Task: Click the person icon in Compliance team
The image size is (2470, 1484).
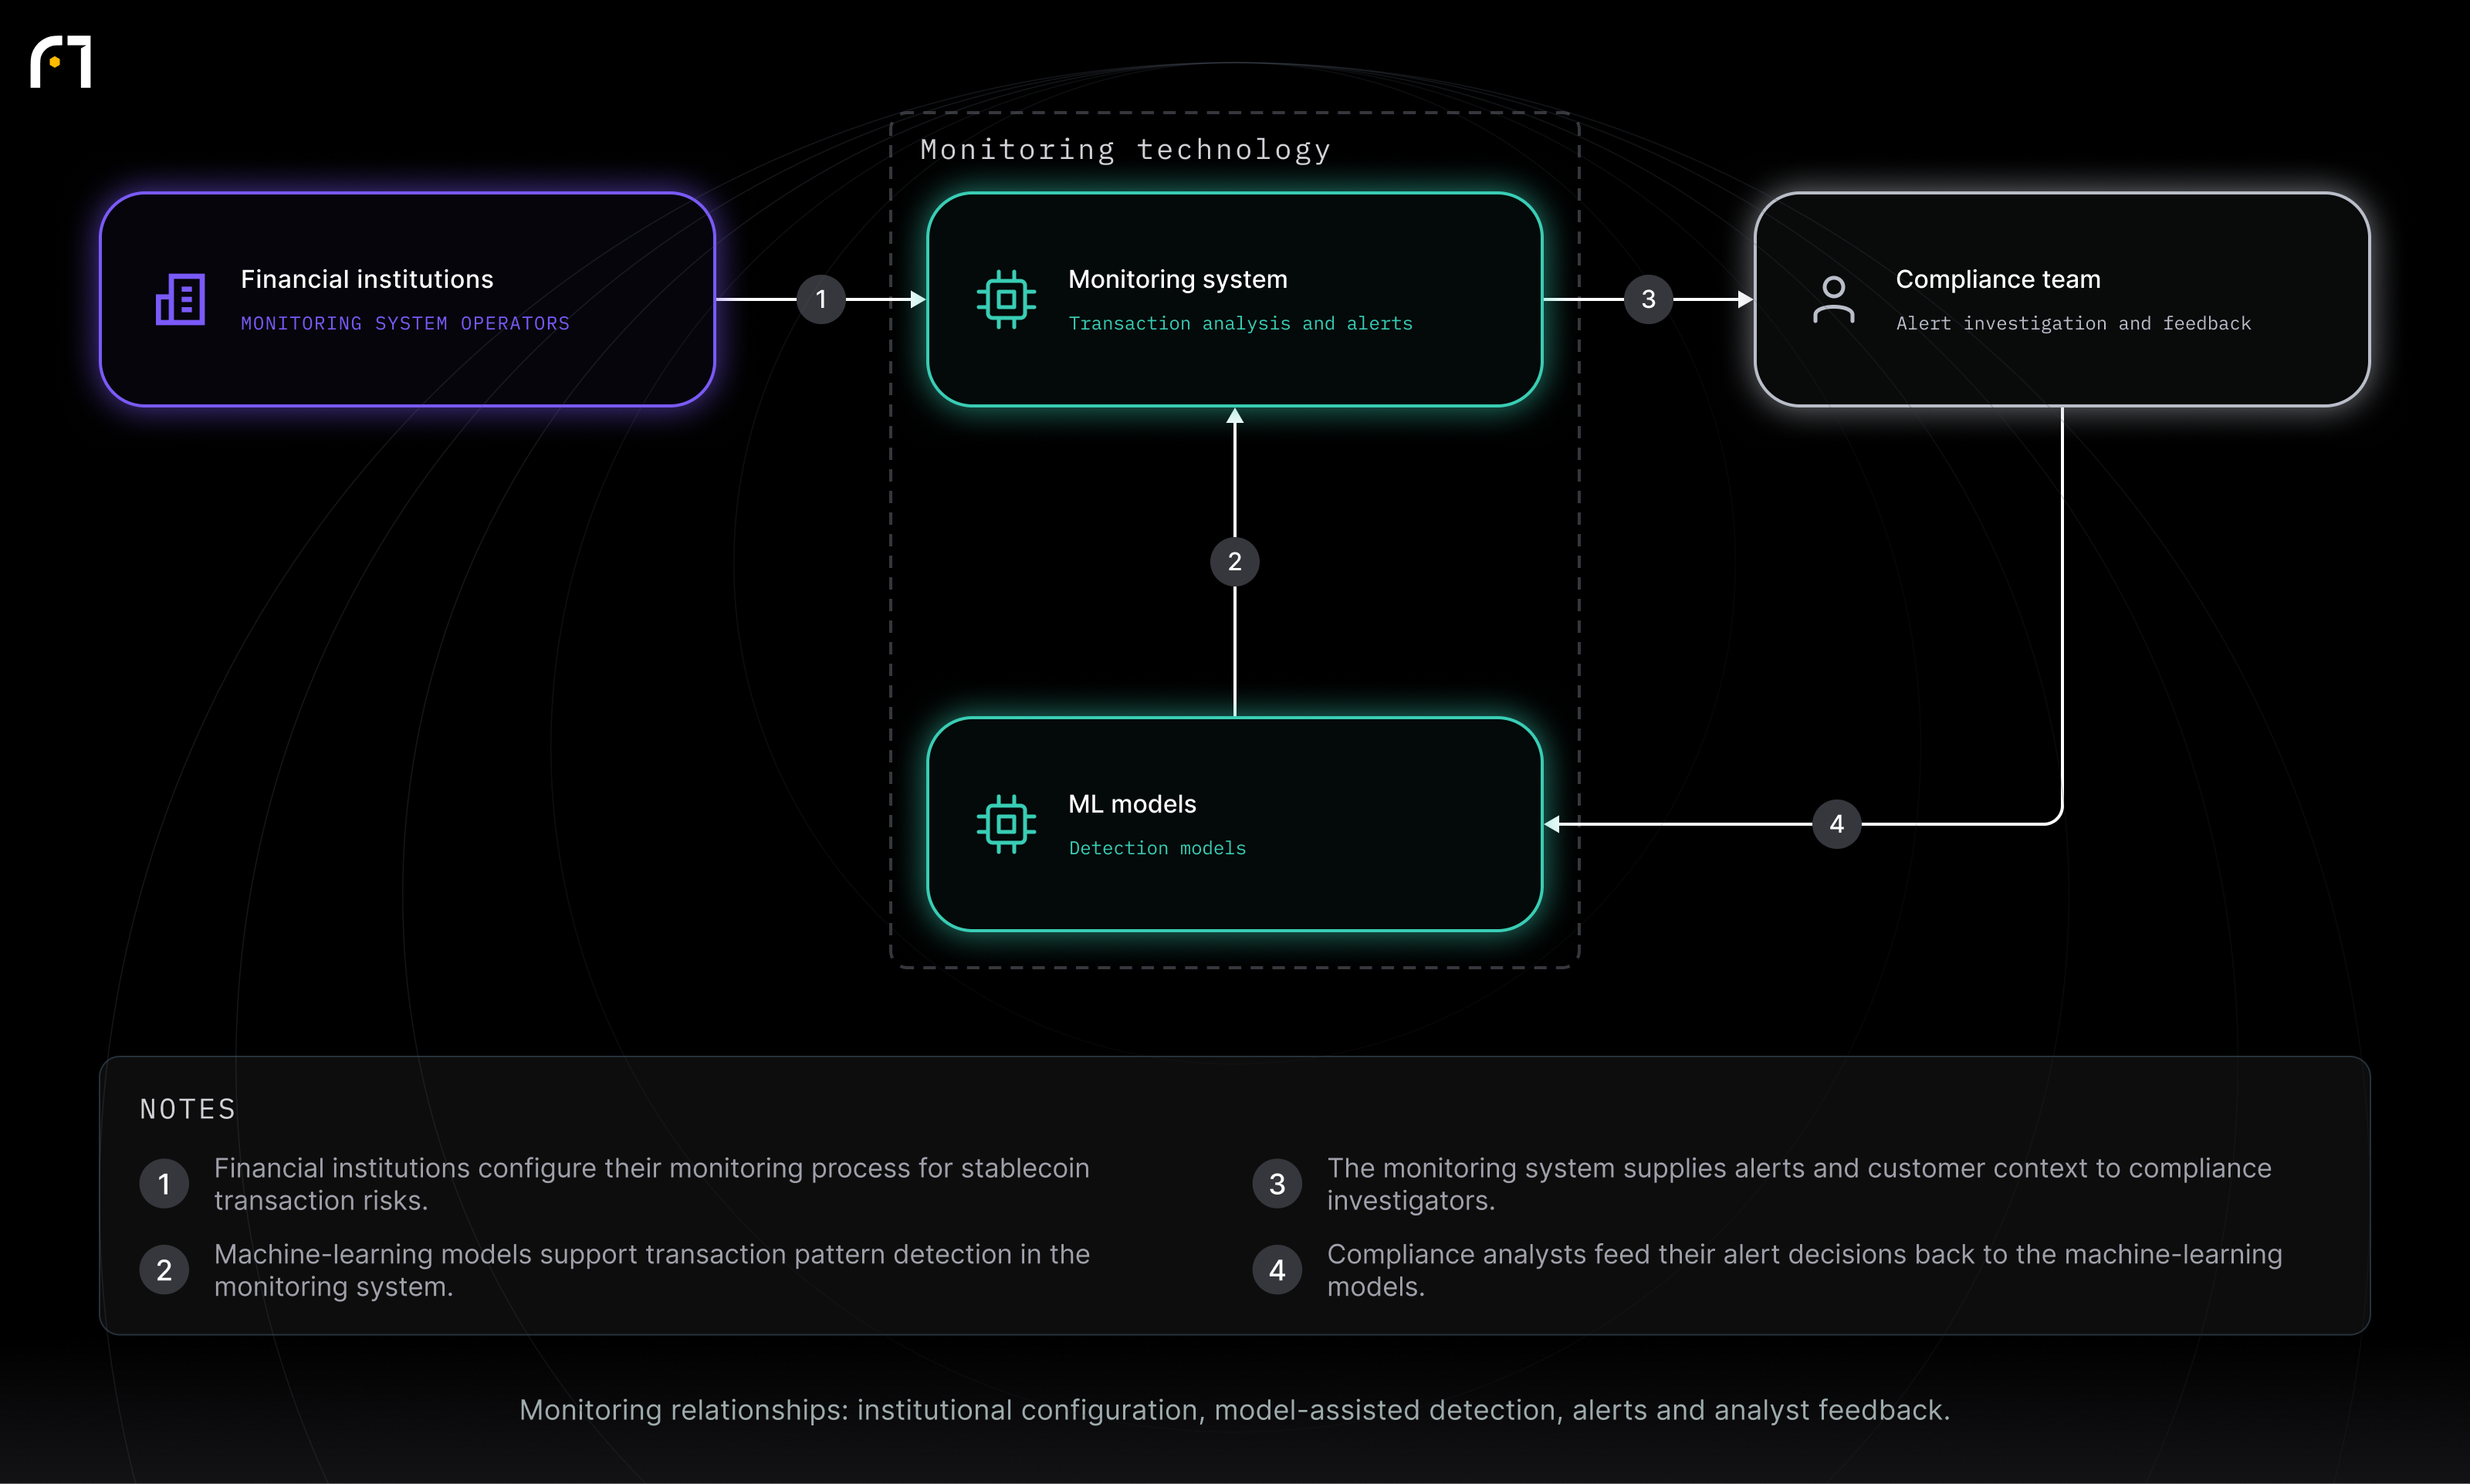Action: (x=1833, y=299)
